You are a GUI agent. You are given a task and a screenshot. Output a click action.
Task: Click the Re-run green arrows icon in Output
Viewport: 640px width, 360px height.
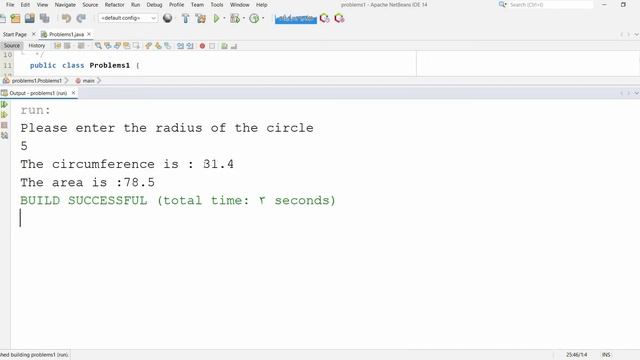(x=4, y=104)
